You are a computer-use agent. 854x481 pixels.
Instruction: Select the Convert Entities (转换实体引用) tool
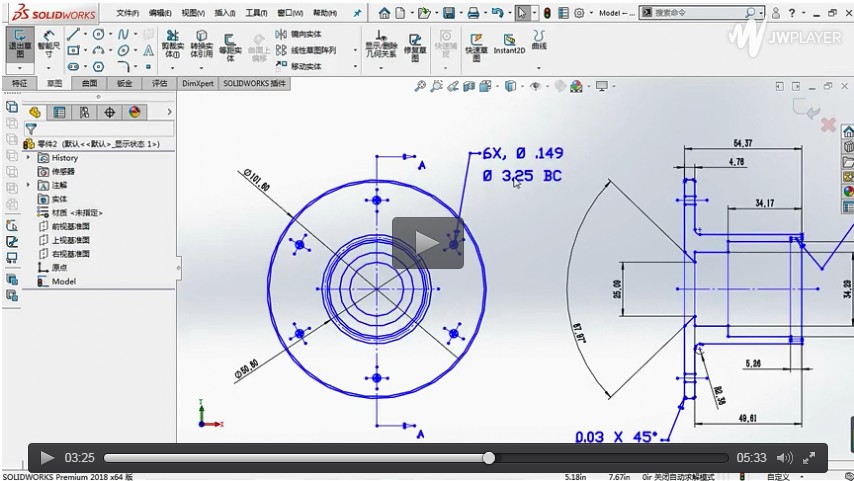click(201, 41)
